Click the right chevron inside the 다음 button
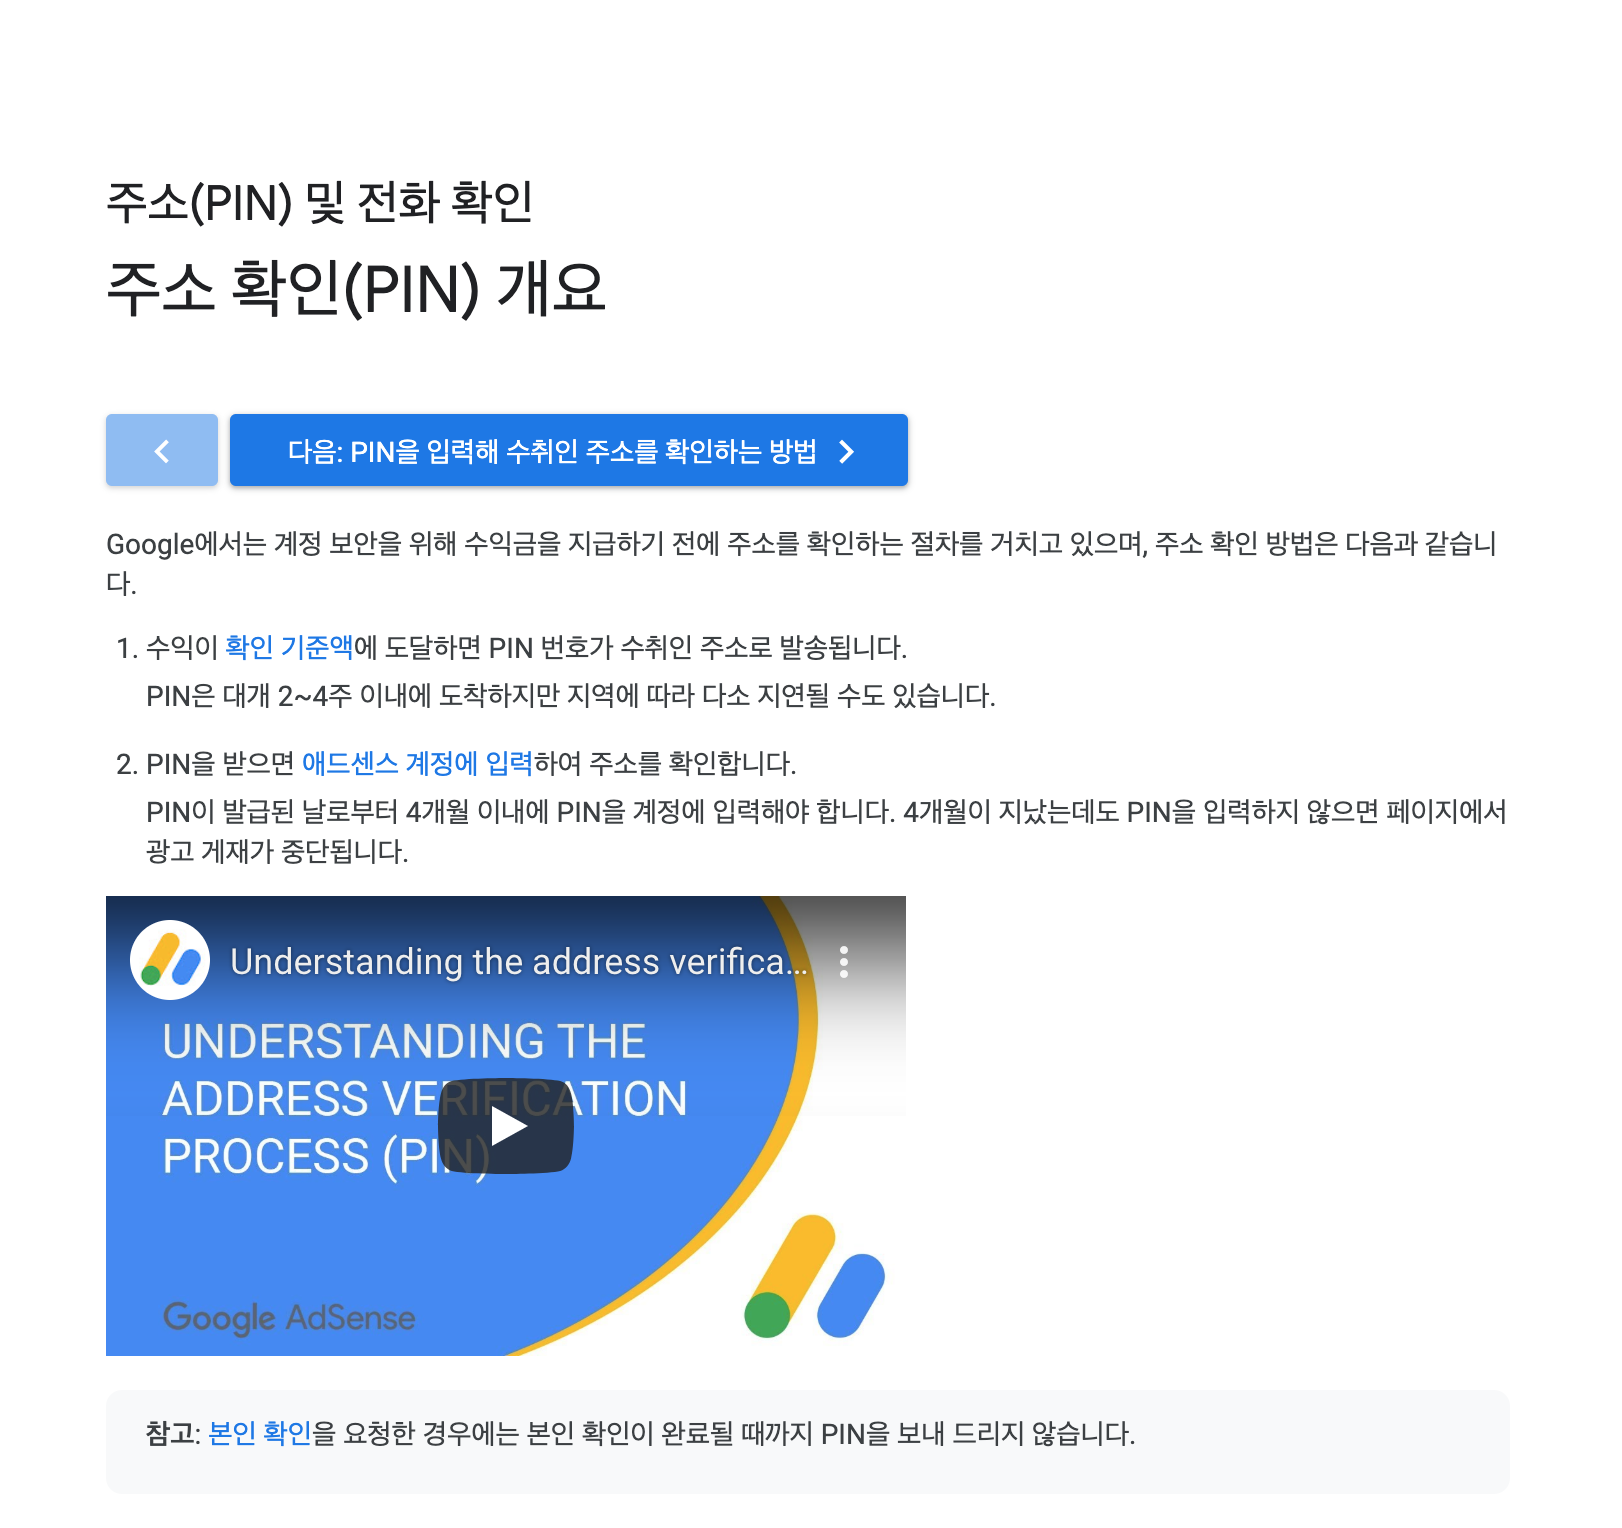1622x1528 pixels. click(847, 452)
